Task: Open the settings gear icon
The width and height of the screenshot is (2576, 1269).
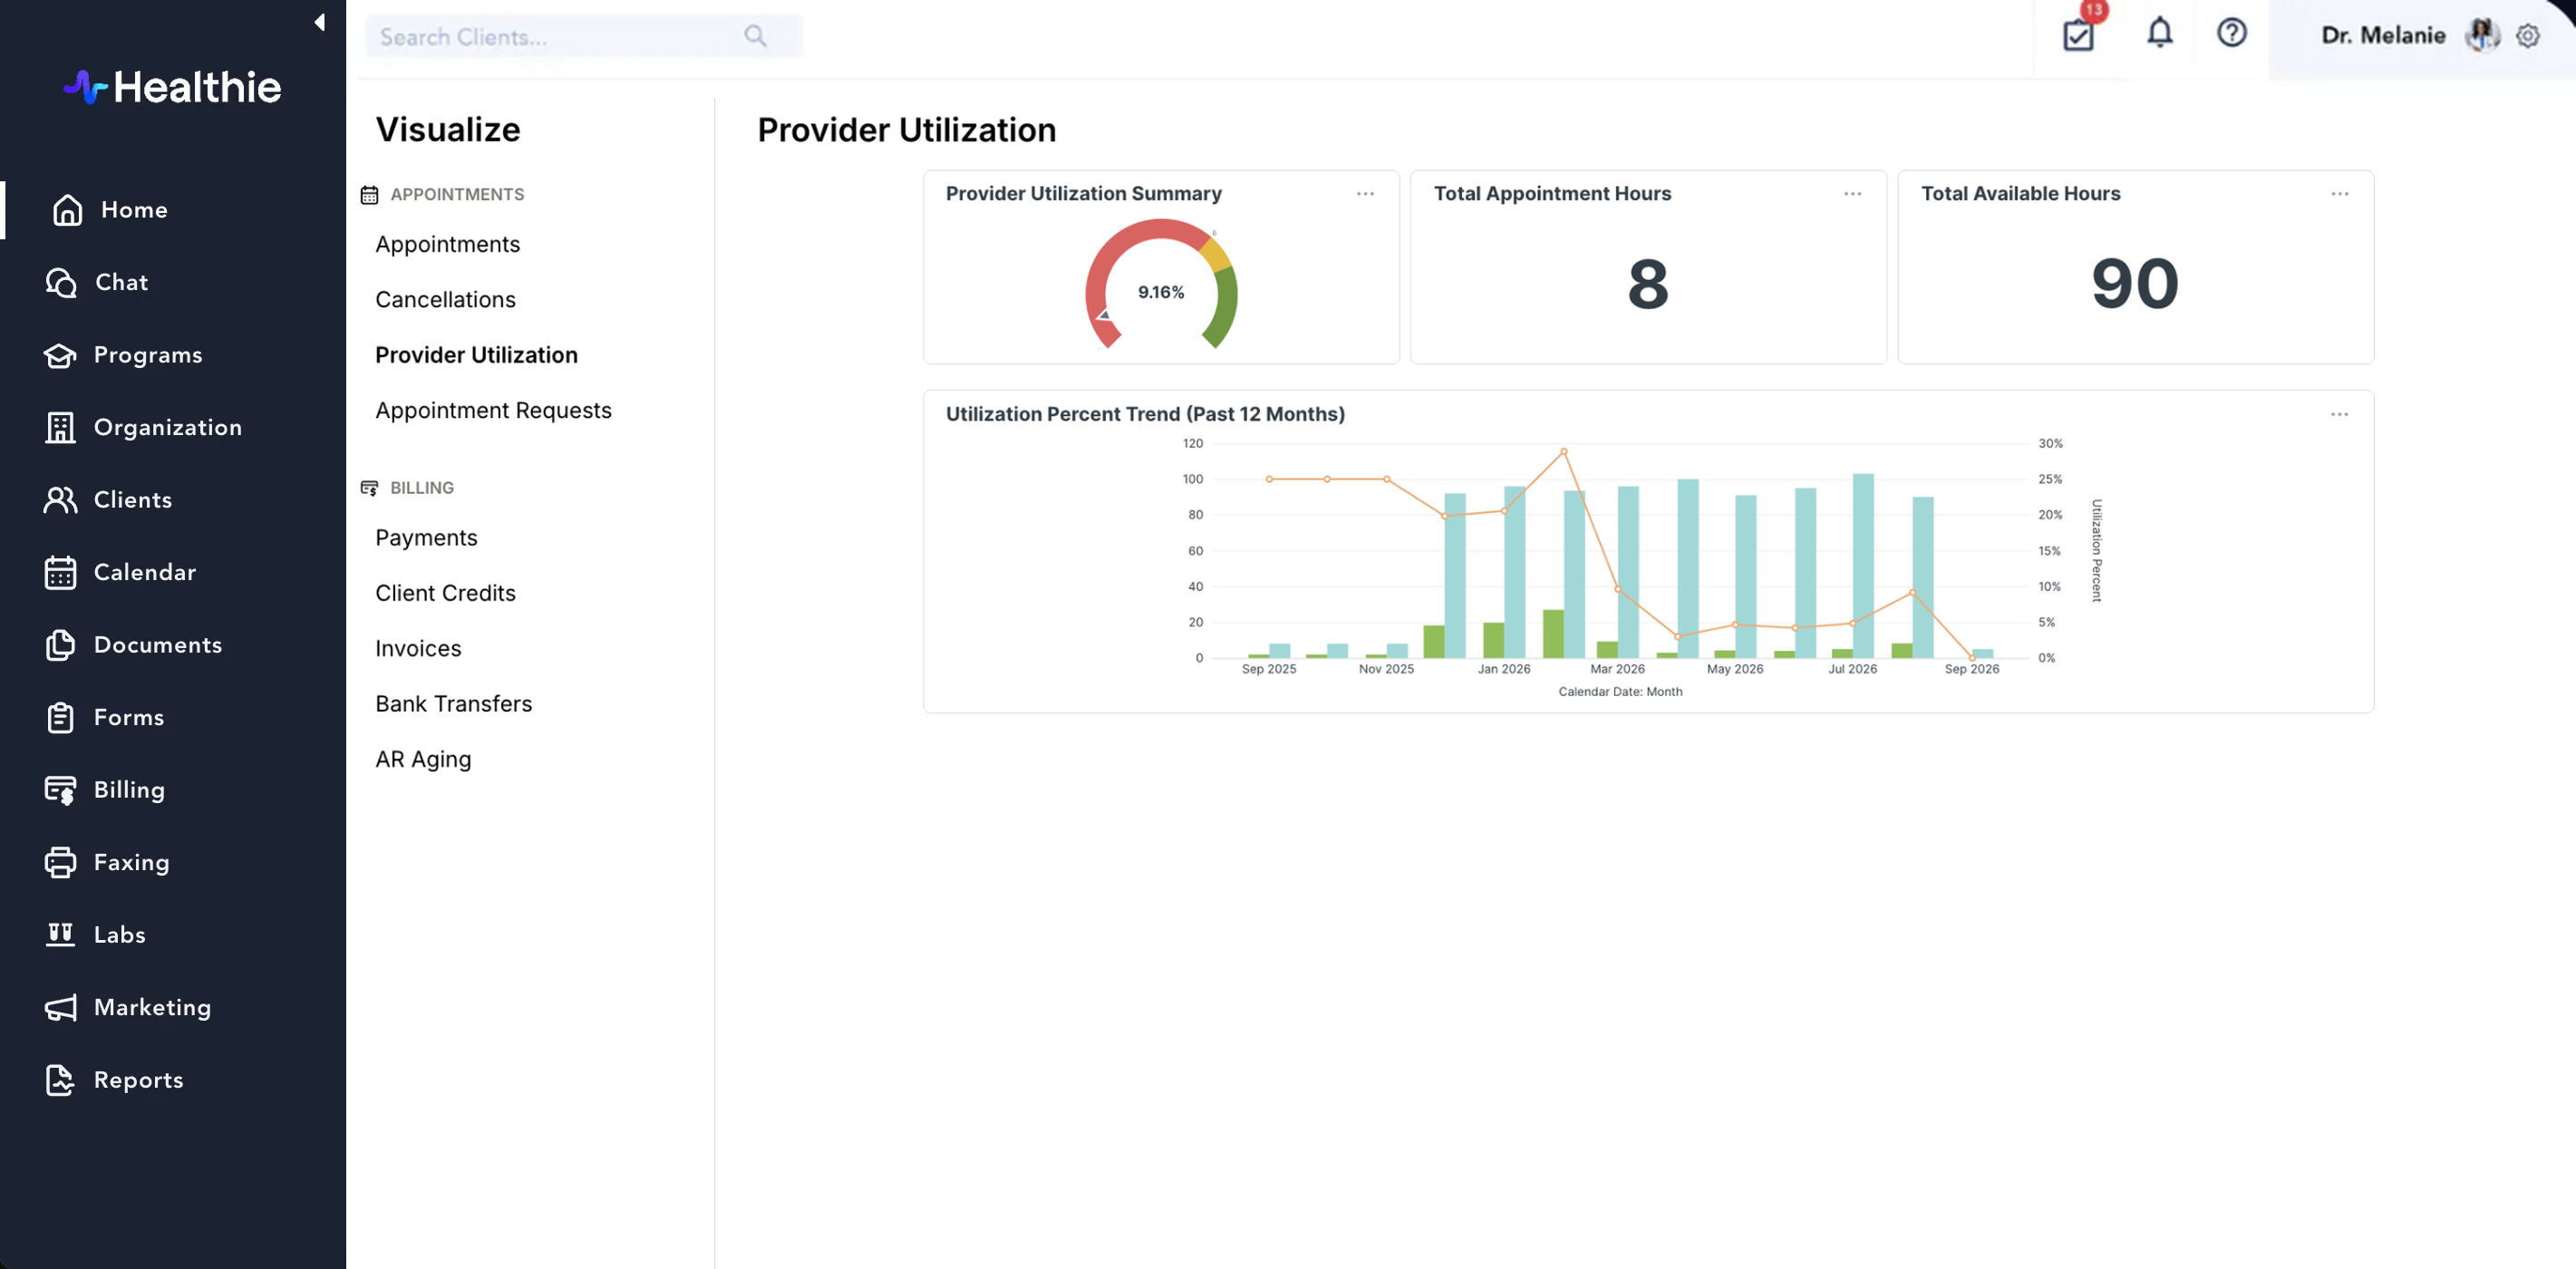Action: [2528, 36]
